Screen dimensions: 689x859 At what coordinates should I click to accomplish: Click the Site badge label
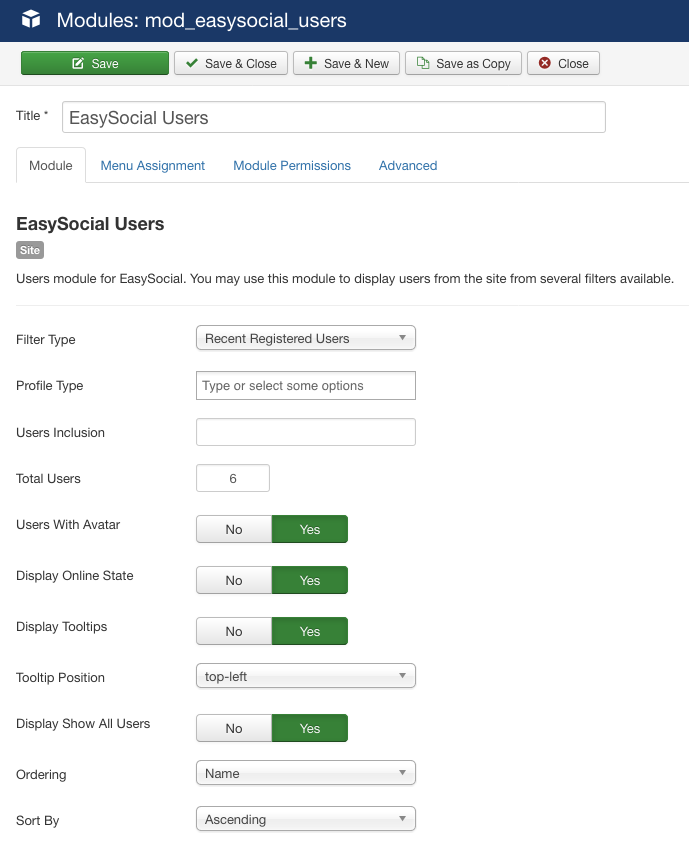point(30,250)
